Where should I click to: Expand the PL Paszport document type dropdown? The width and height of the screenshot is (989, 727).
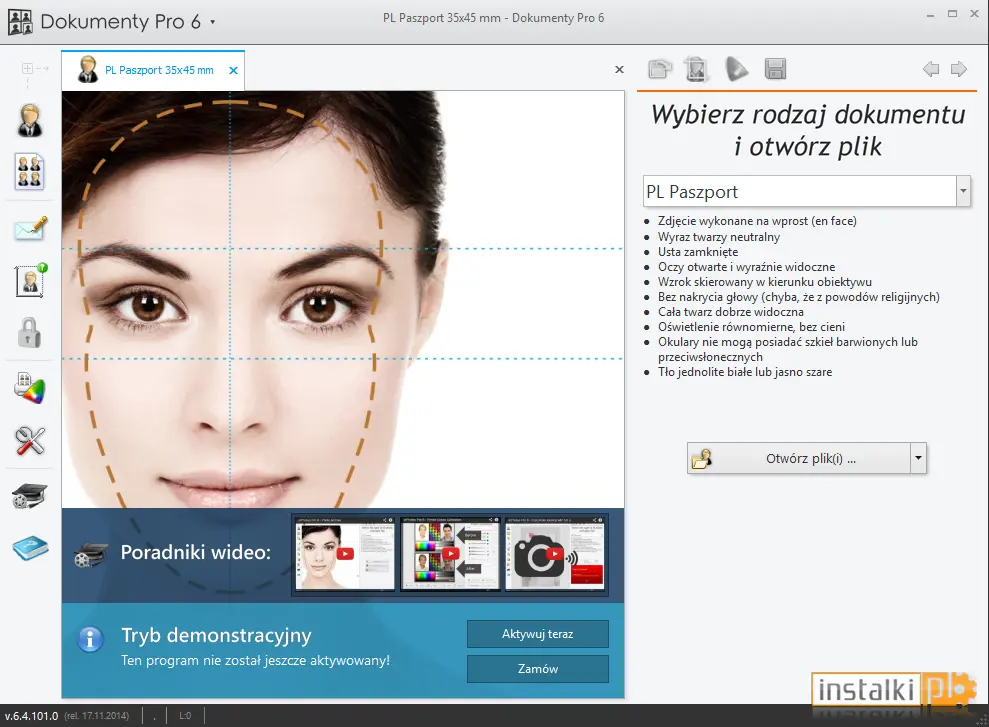[963, 191]
